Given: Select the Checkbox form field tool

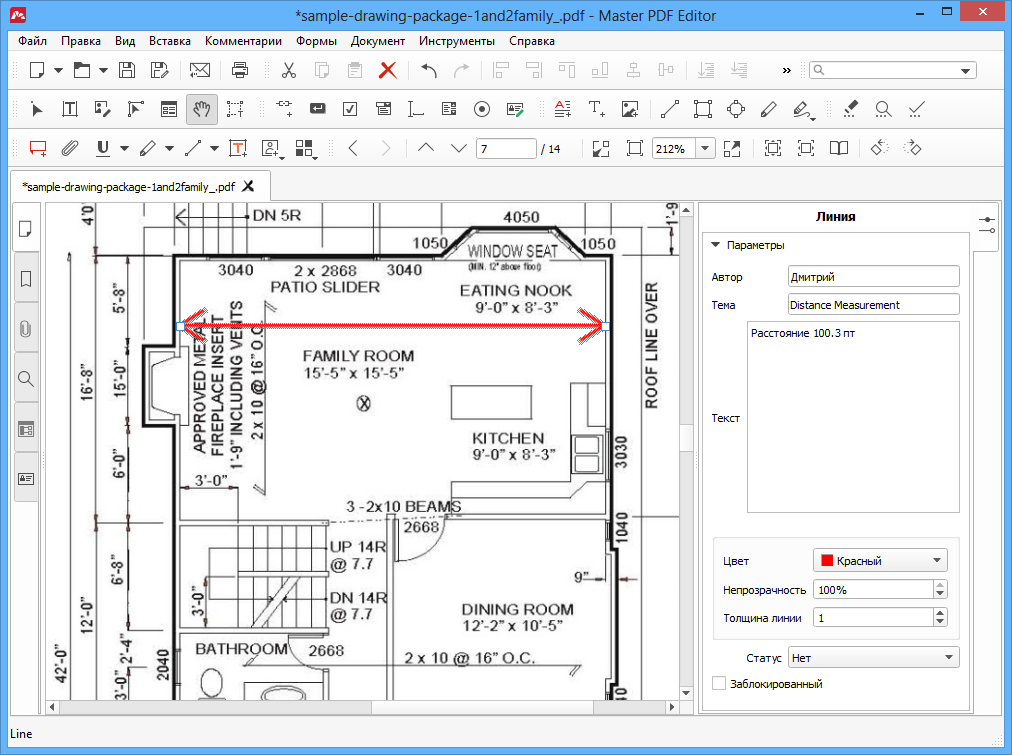Looking at the screenshot, I should (x=350, y=109).
